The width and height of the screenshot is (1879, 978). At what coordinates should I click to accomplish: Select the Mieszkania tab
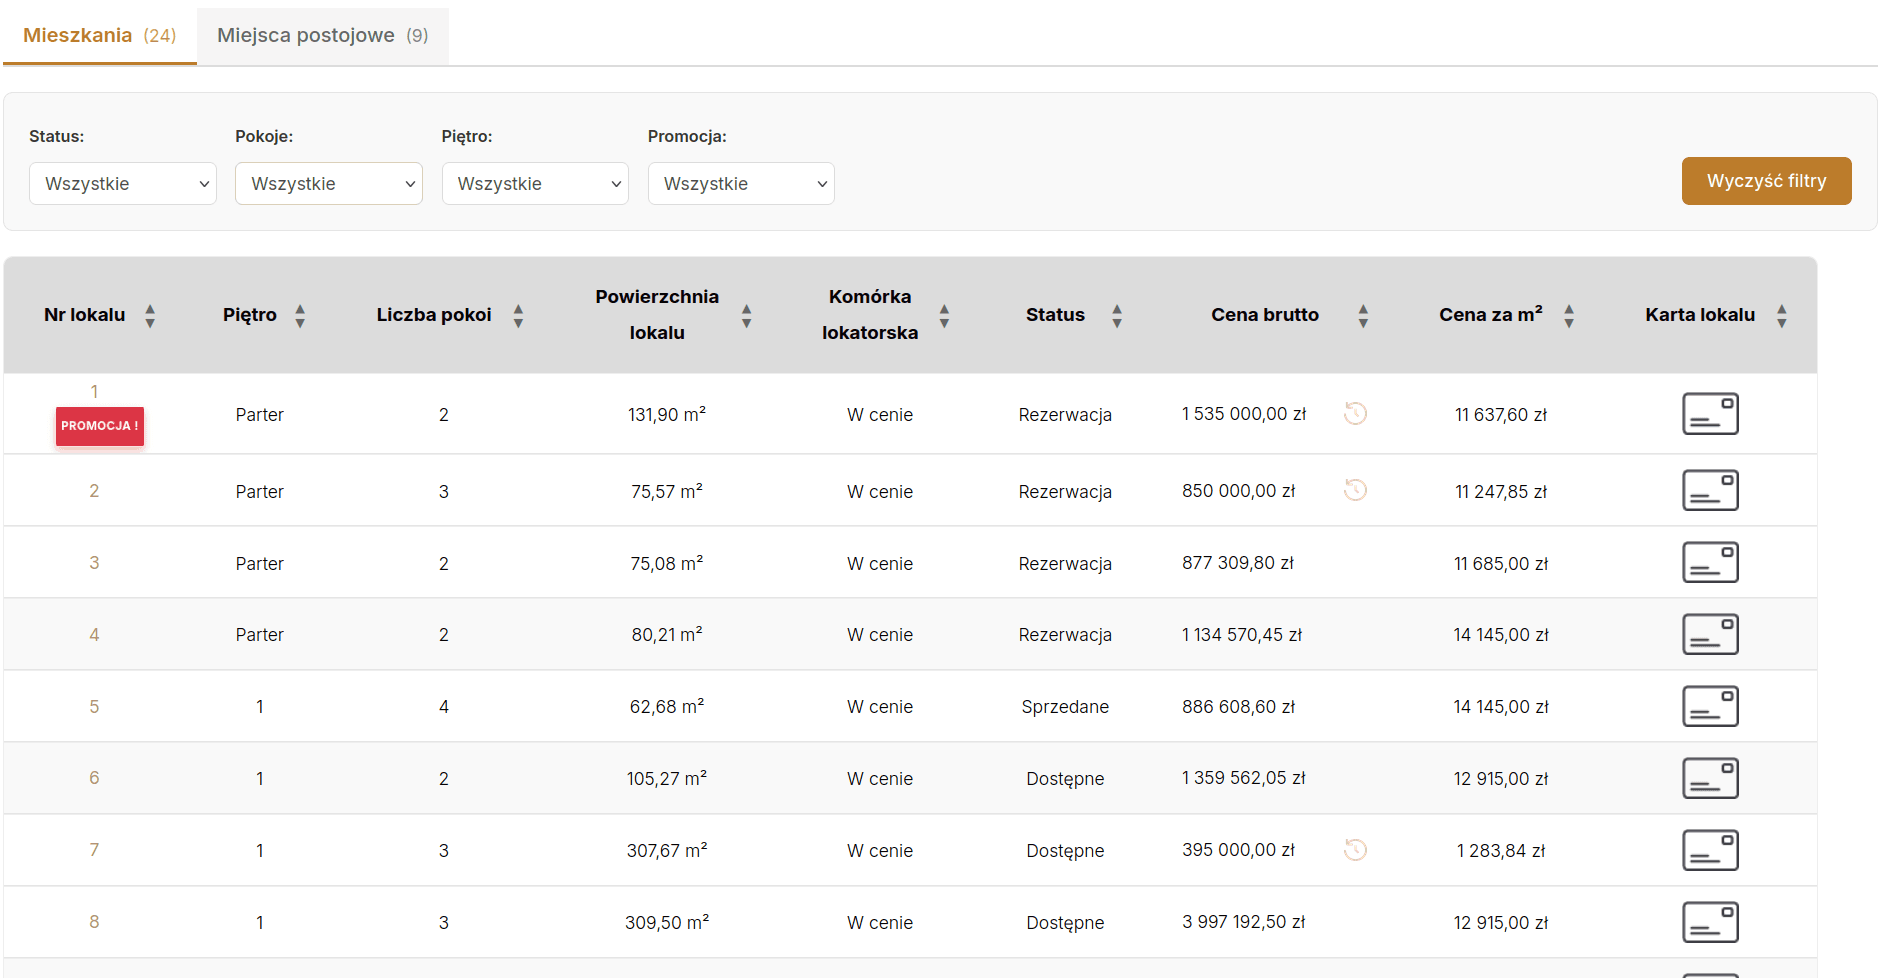tap(99, 36)
